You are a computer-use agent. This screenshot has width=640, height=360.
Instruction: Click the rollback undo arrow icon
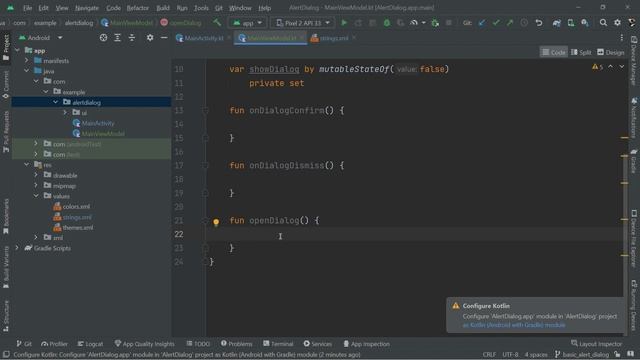[539, 23]
